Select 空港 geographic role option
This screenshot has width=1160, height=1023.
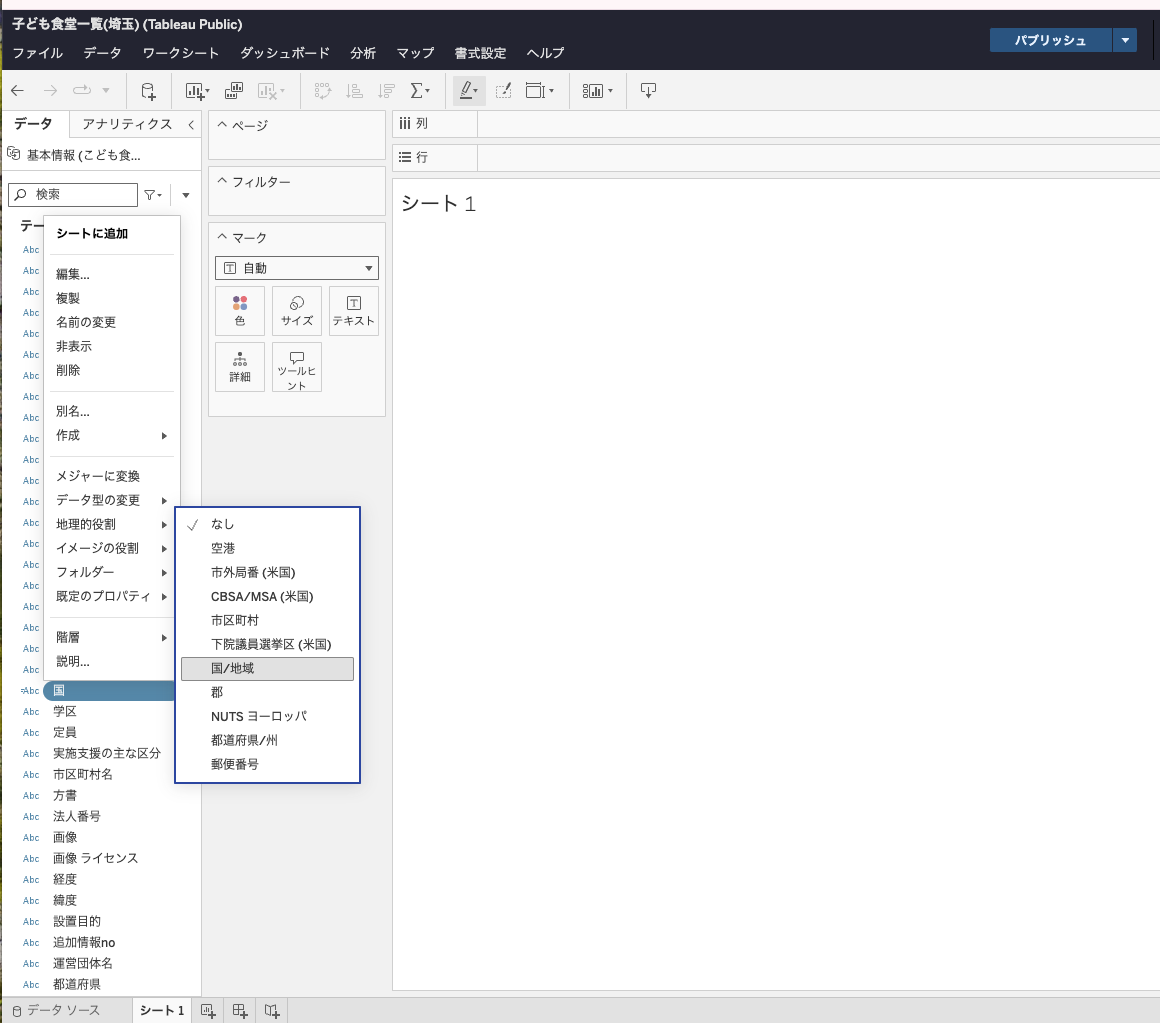point(268,548)
